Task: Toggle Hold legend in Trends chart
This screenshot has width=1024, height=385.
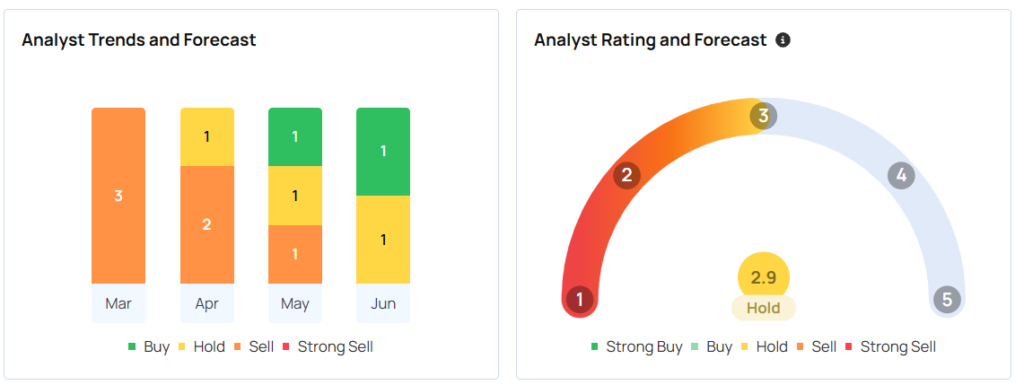Action: [201, 346]
